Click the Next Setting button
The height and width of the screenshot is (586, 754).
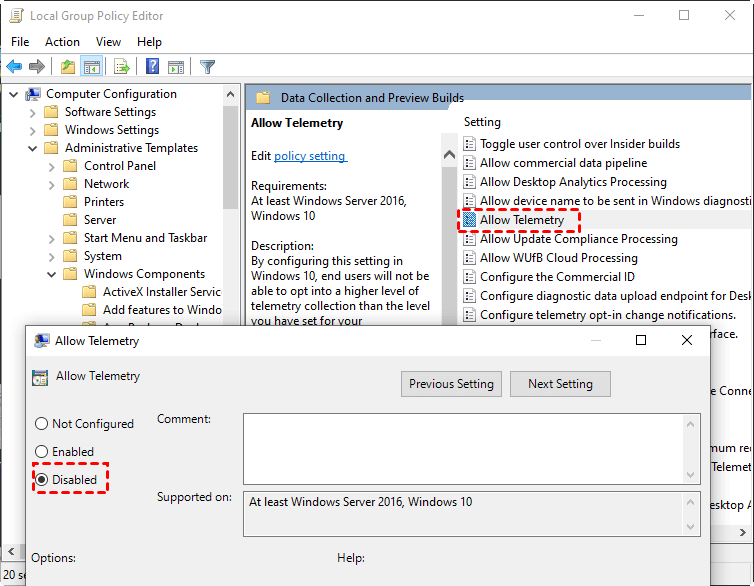click(x=560, y=384)
